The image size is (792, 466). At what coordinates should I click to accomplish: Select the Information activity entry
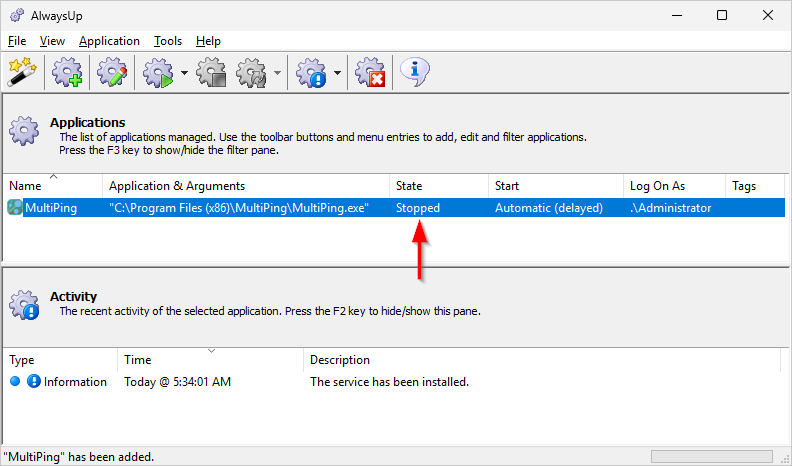pos(392,382)
